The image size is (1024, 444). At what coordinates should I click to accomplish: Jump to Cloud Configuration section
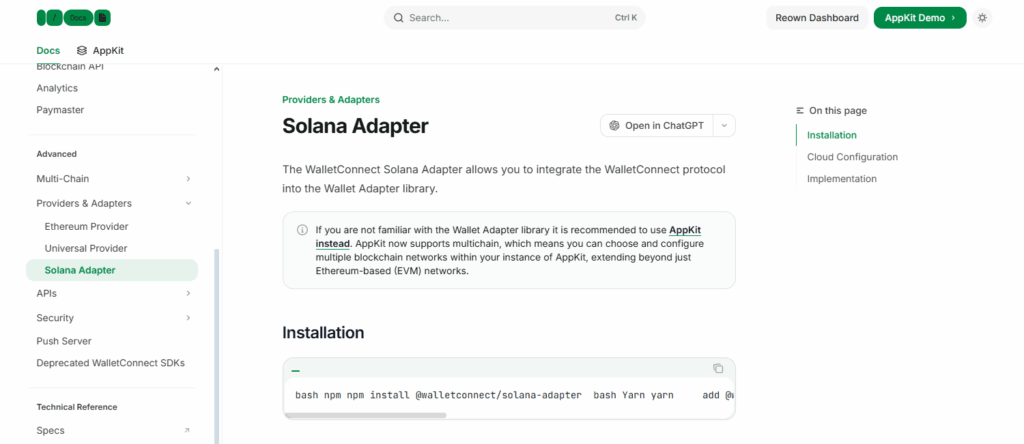tap(852, 157)
